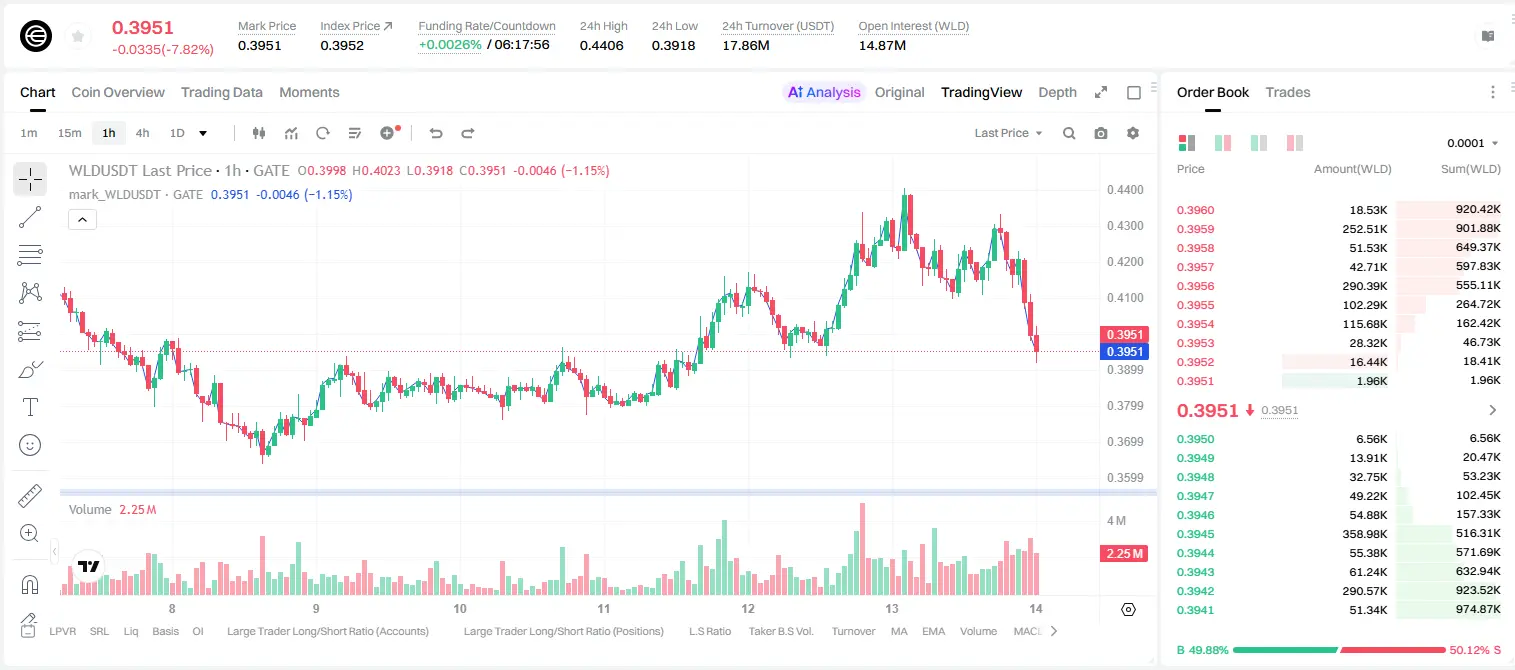This screenshot has width=1515, height=670.
Task: Select the trend line drawing tool
Action: pos(30,217)
